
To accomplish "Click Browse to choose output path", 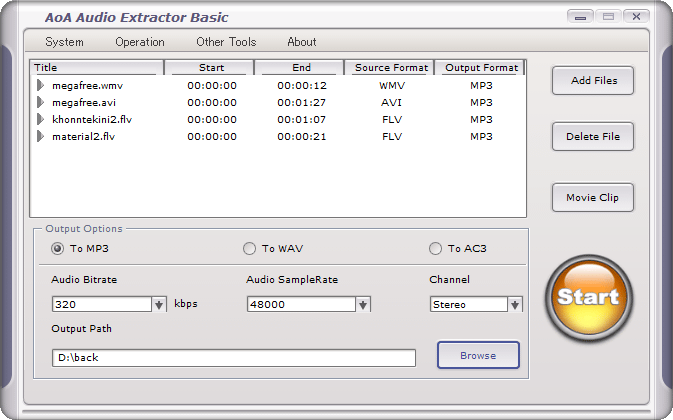I will pyautogui.click(x=478, y=355).
